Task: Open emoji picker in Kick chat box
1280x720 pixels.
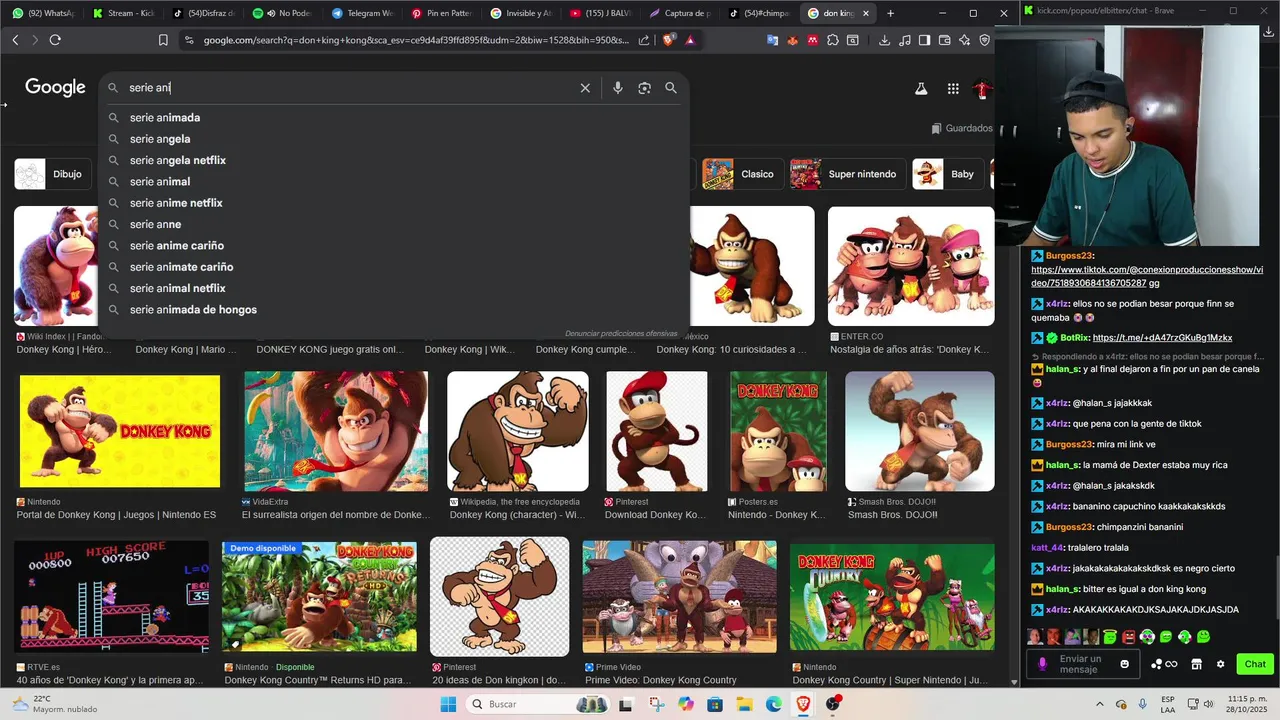Action: 1125,664
